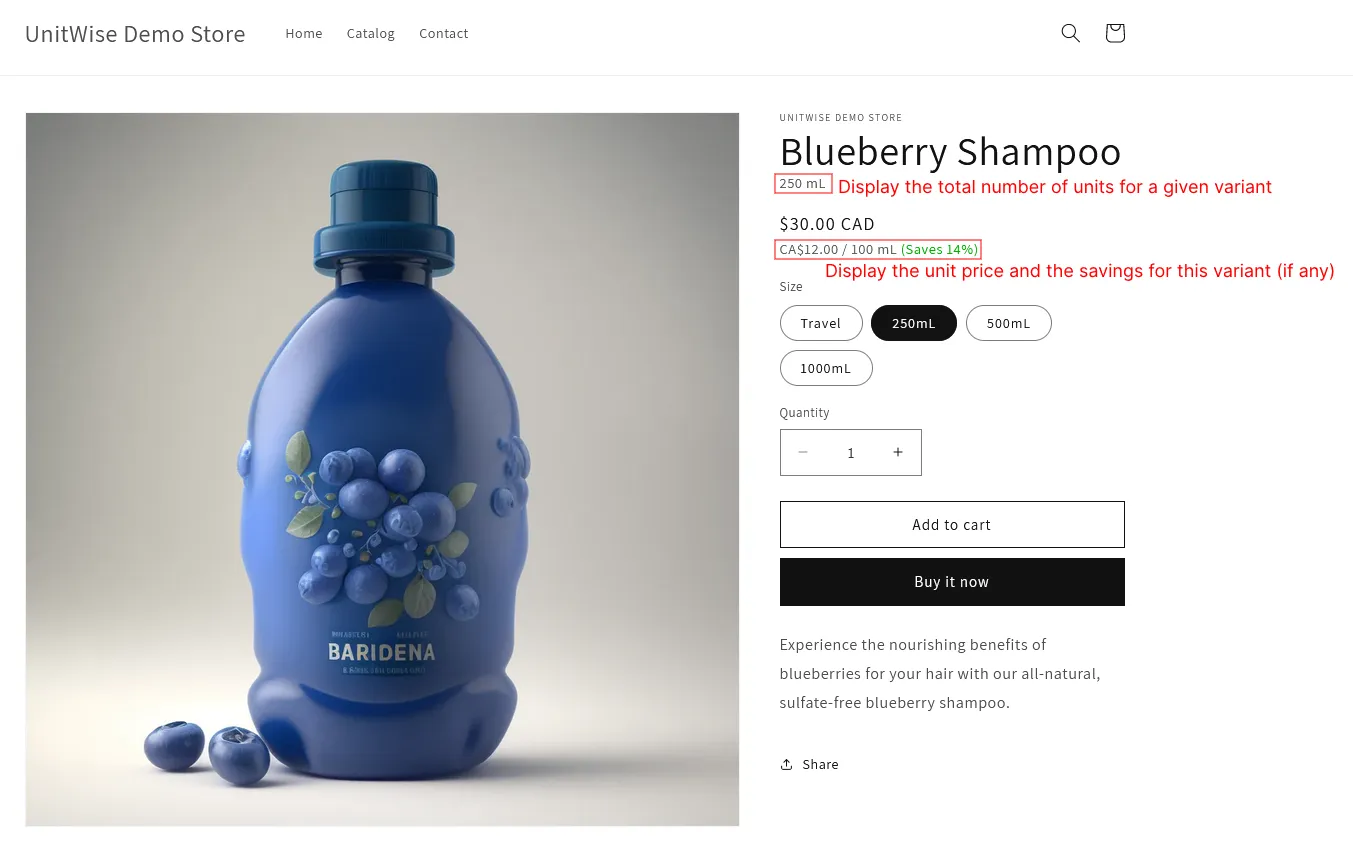Viewport: 1353px width, 854px height.
Task: Open the Catalog menu item
Action: coord(371,33)
